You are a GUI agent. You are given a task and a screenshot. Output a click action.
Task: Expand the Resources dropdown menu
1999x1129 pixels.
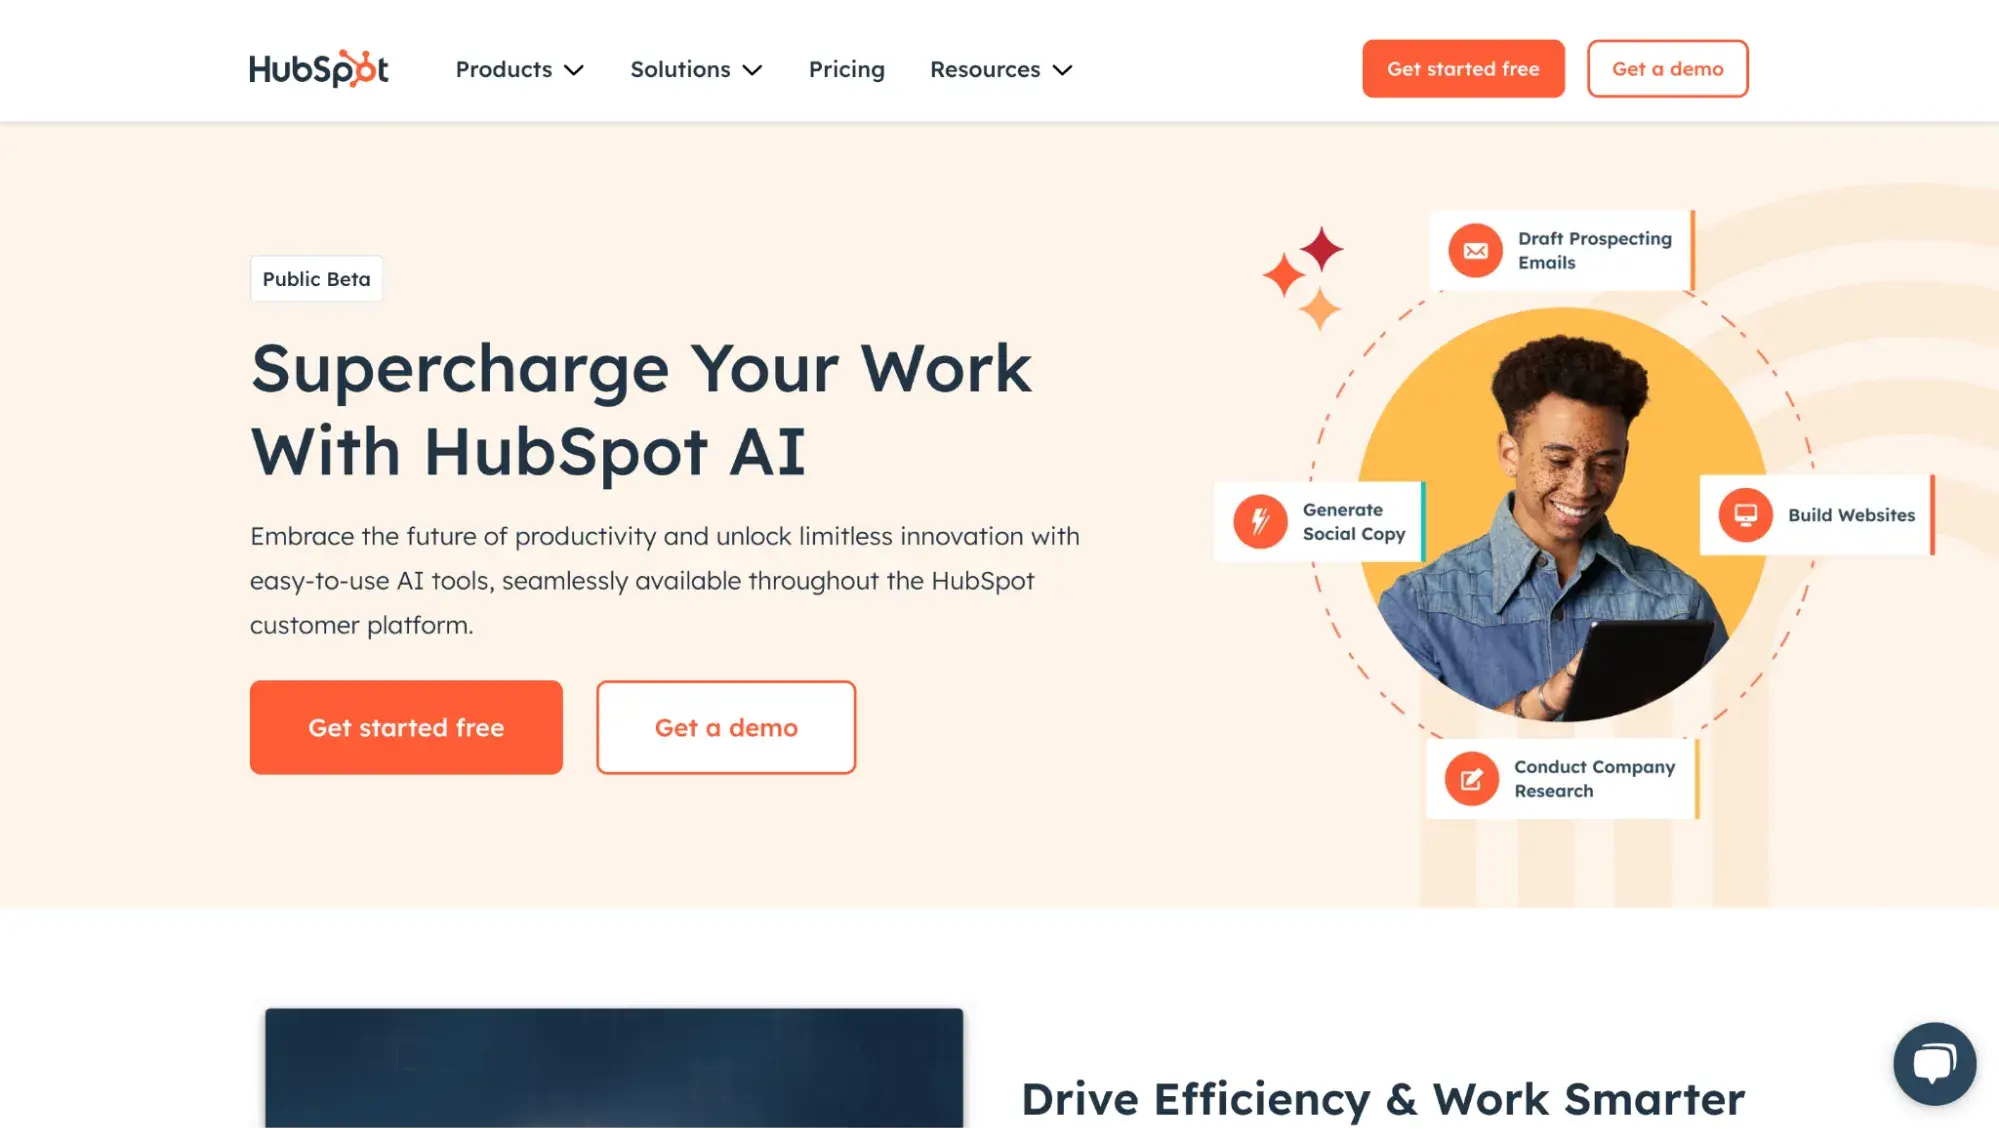[1001, 67]
